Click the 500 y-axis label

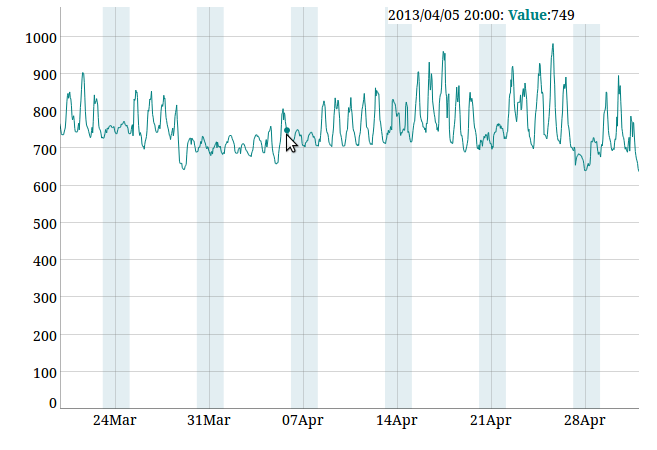(x=45, y=224)
